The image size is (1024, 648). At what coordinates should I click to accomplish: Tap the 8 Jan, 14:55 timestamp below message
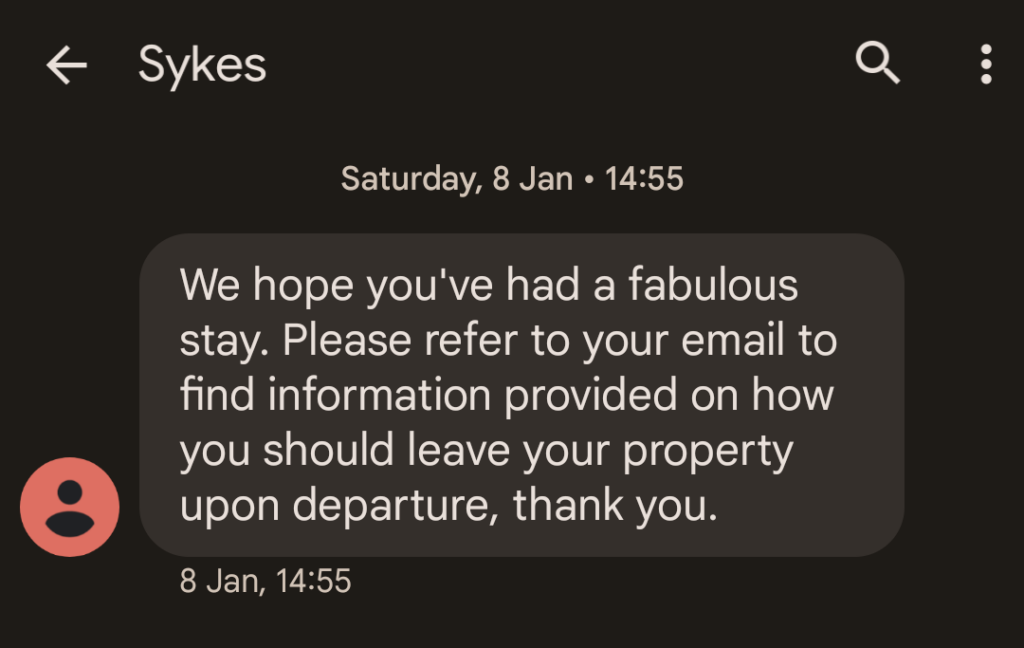click(x=265, y=581)
